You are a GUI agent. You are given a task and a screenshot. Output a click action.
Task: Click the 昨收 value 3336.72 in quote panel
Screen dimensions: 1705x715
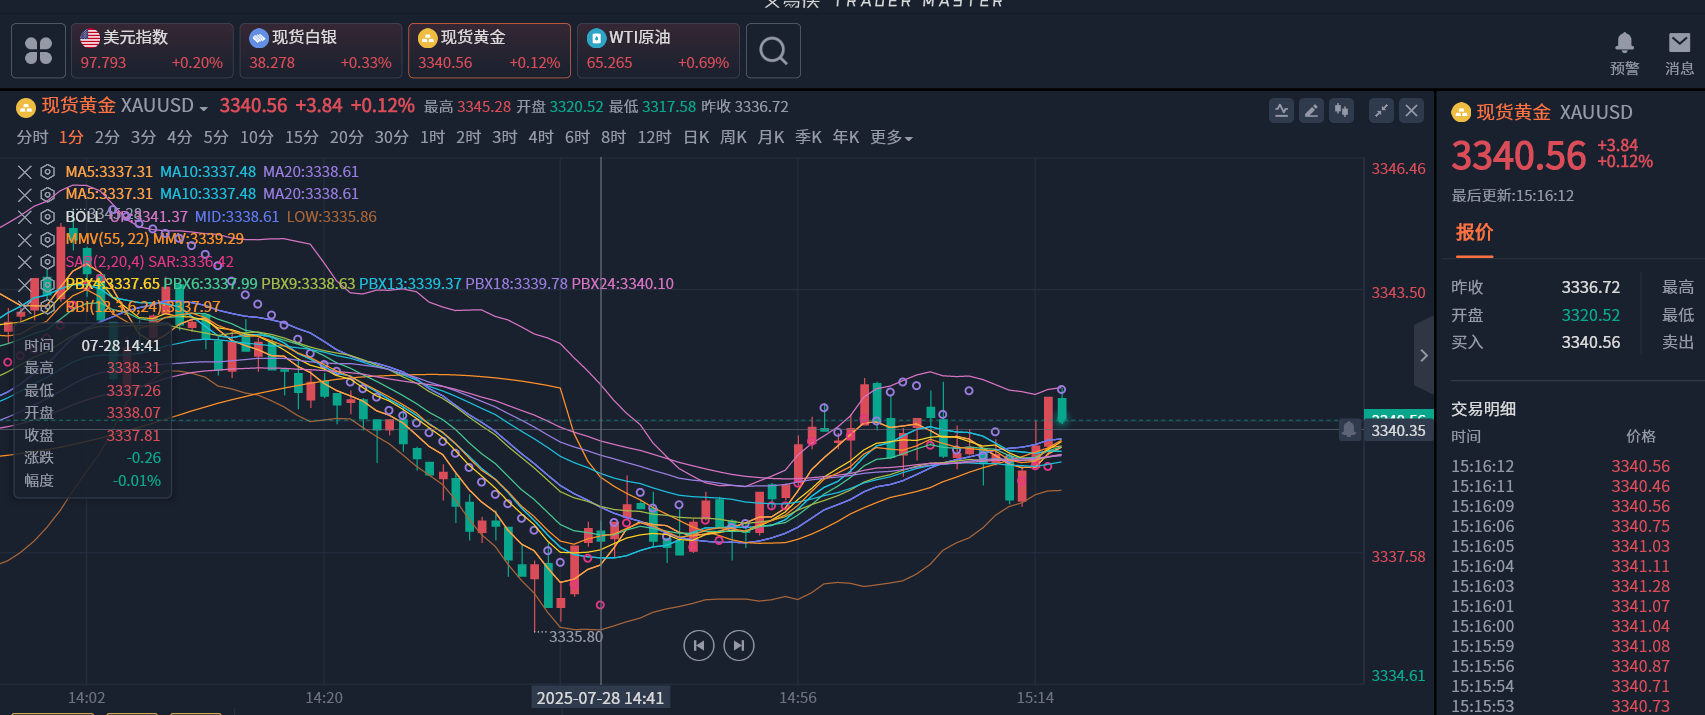pyautogui.click(x=1591, y=287)
